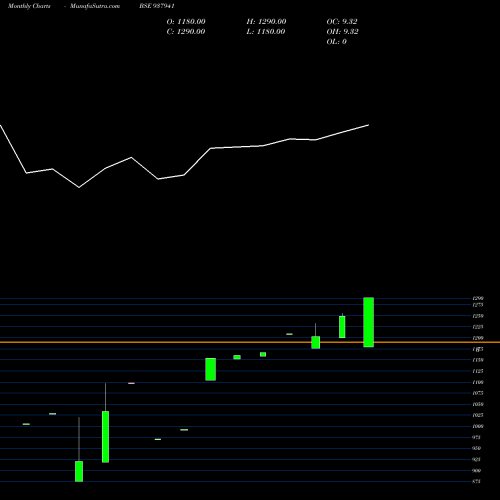
Task: Select the open value 'O: 1180.00'
Action: (x=186, y=22)
